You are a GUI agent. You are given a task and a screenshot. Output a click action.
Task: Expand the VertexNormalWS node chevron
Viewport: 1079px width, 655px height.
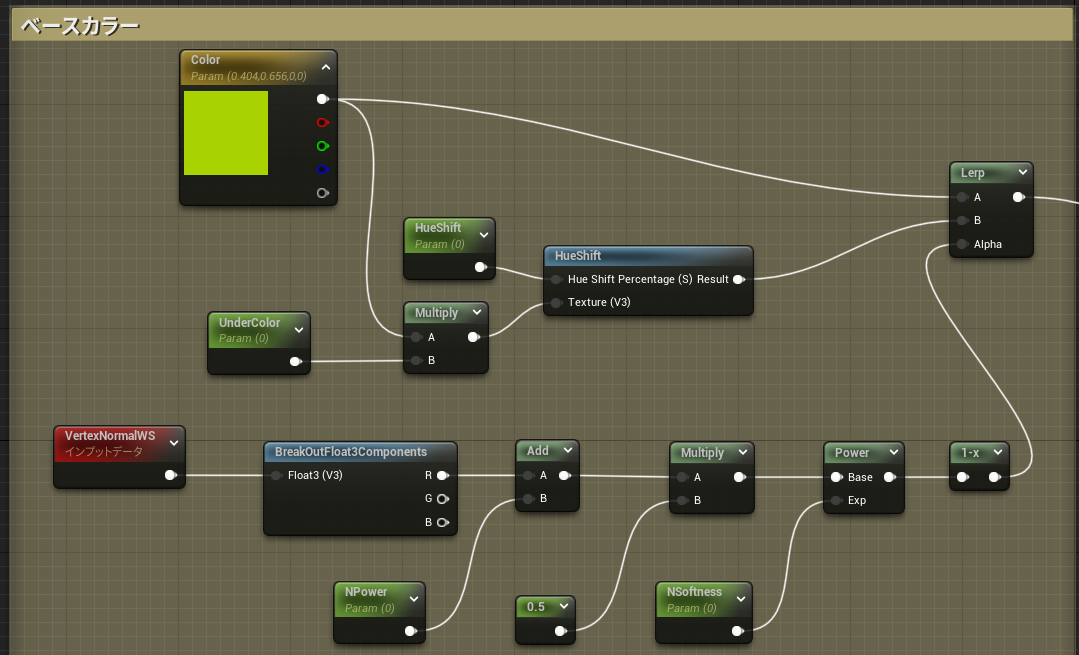(173, 443)
